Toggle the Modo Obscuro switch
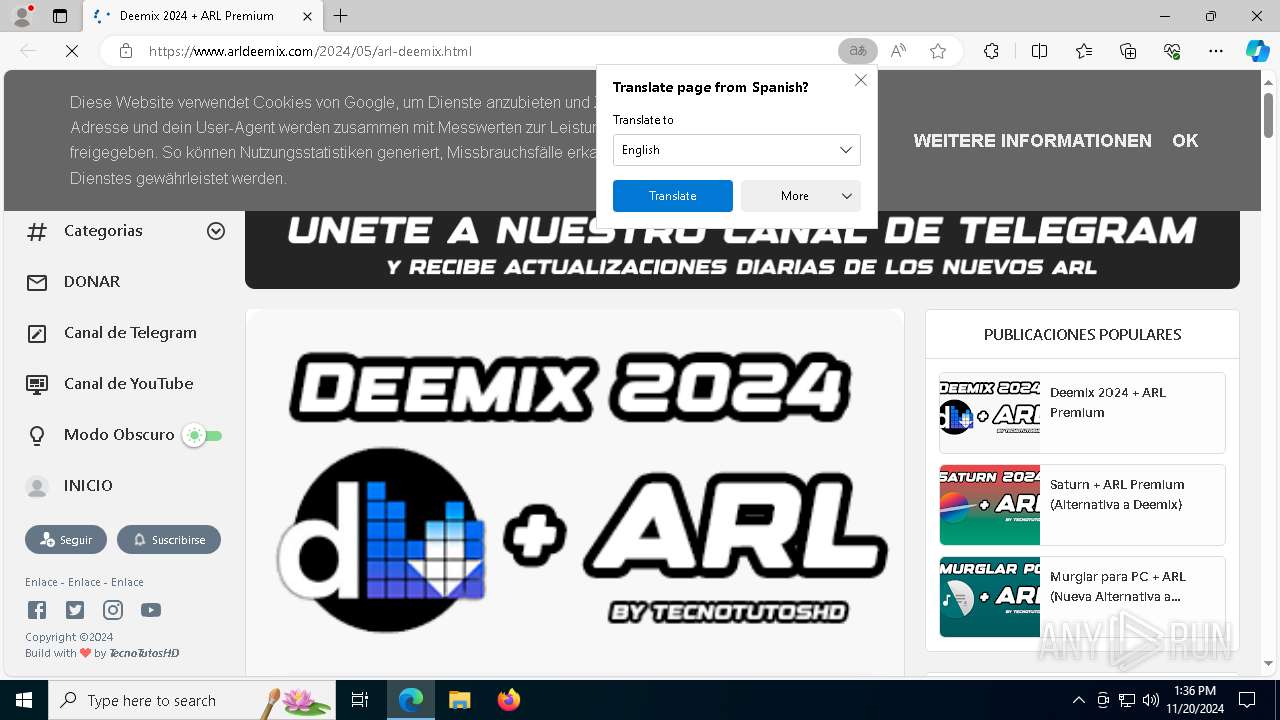Viewport: 1280px width, 720px height. (x=203, y=436)
